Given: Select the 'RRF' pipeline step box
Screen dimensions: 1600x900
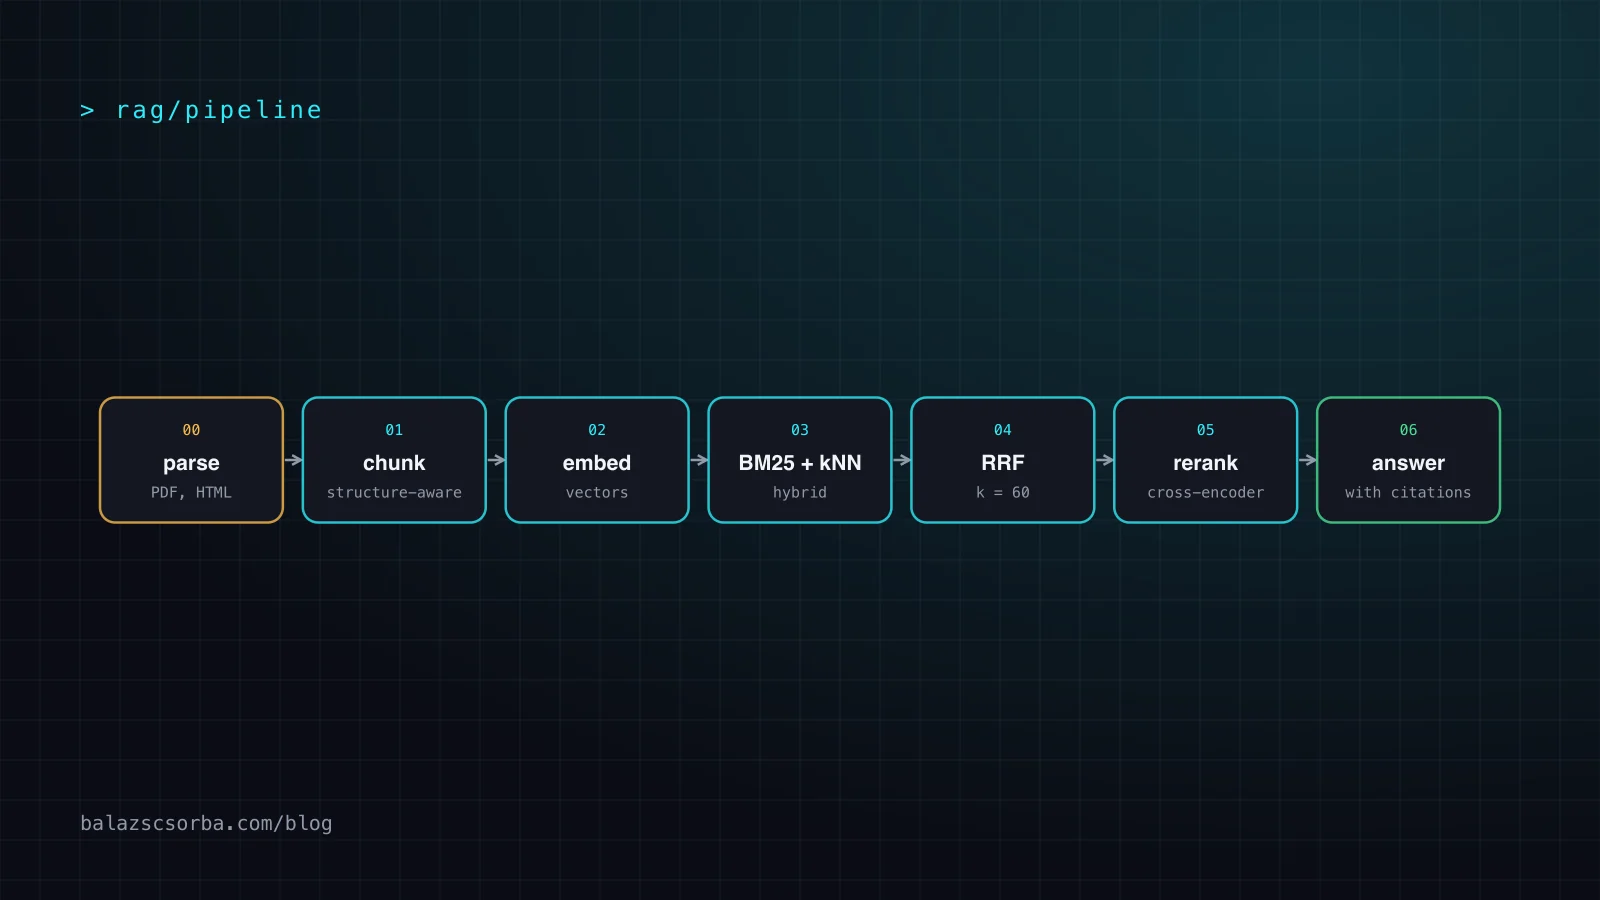Looking at the screenshot, I should pyautogui.click(x=1003, y=460).
